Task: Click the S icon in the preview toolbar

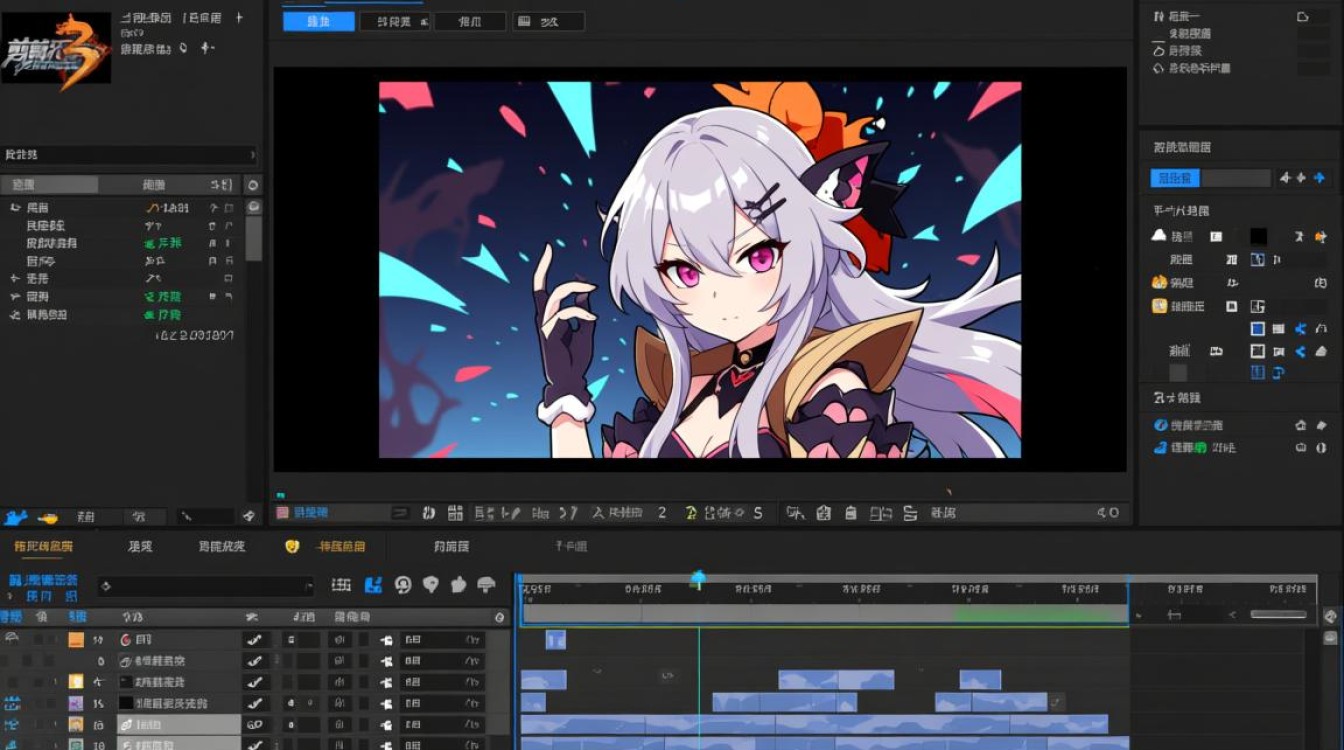Action: pyautogui.click(x=758, y=513)
